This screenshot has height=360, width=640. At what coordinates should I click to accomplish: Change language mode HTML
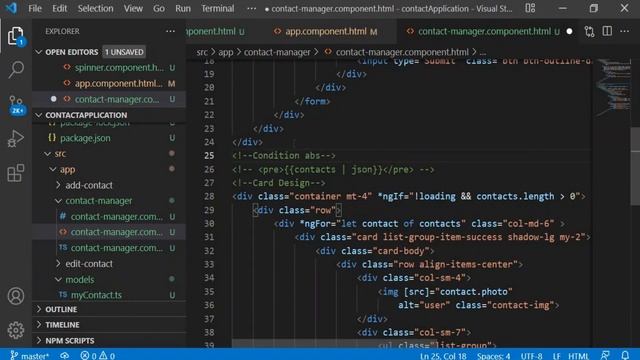point(578,356)
